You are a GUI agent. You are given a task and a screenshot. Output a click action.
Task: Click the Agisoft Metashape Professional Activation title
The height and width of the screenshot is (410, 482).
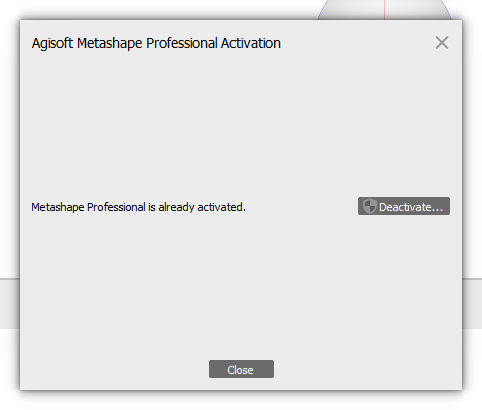[x=156, y=43]
